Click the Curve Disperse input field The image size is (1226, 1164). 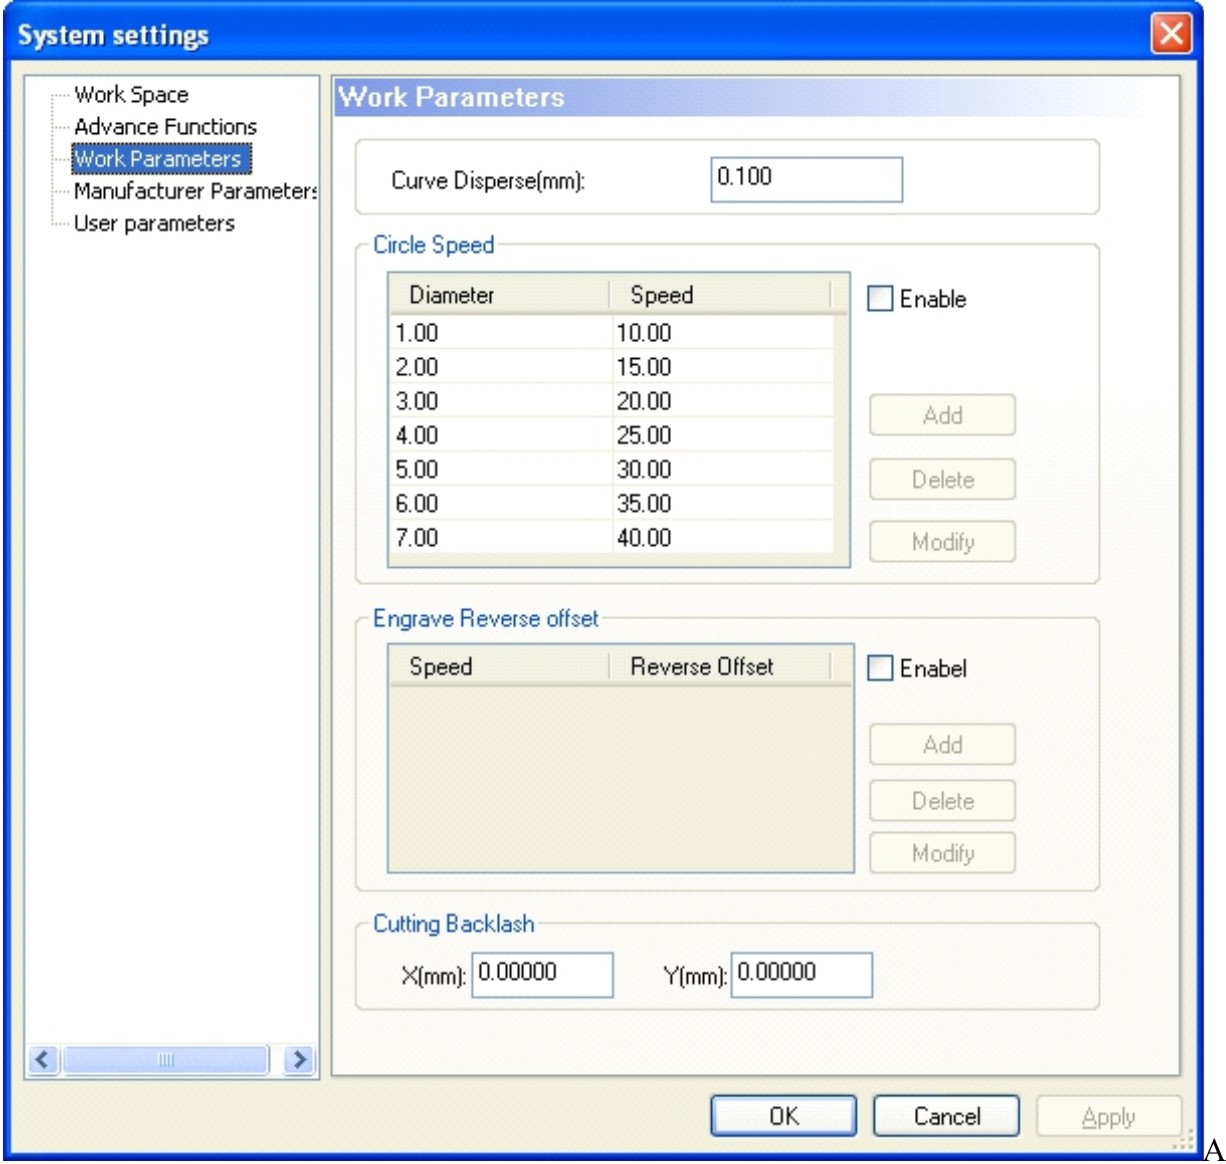tap(805, 179)
